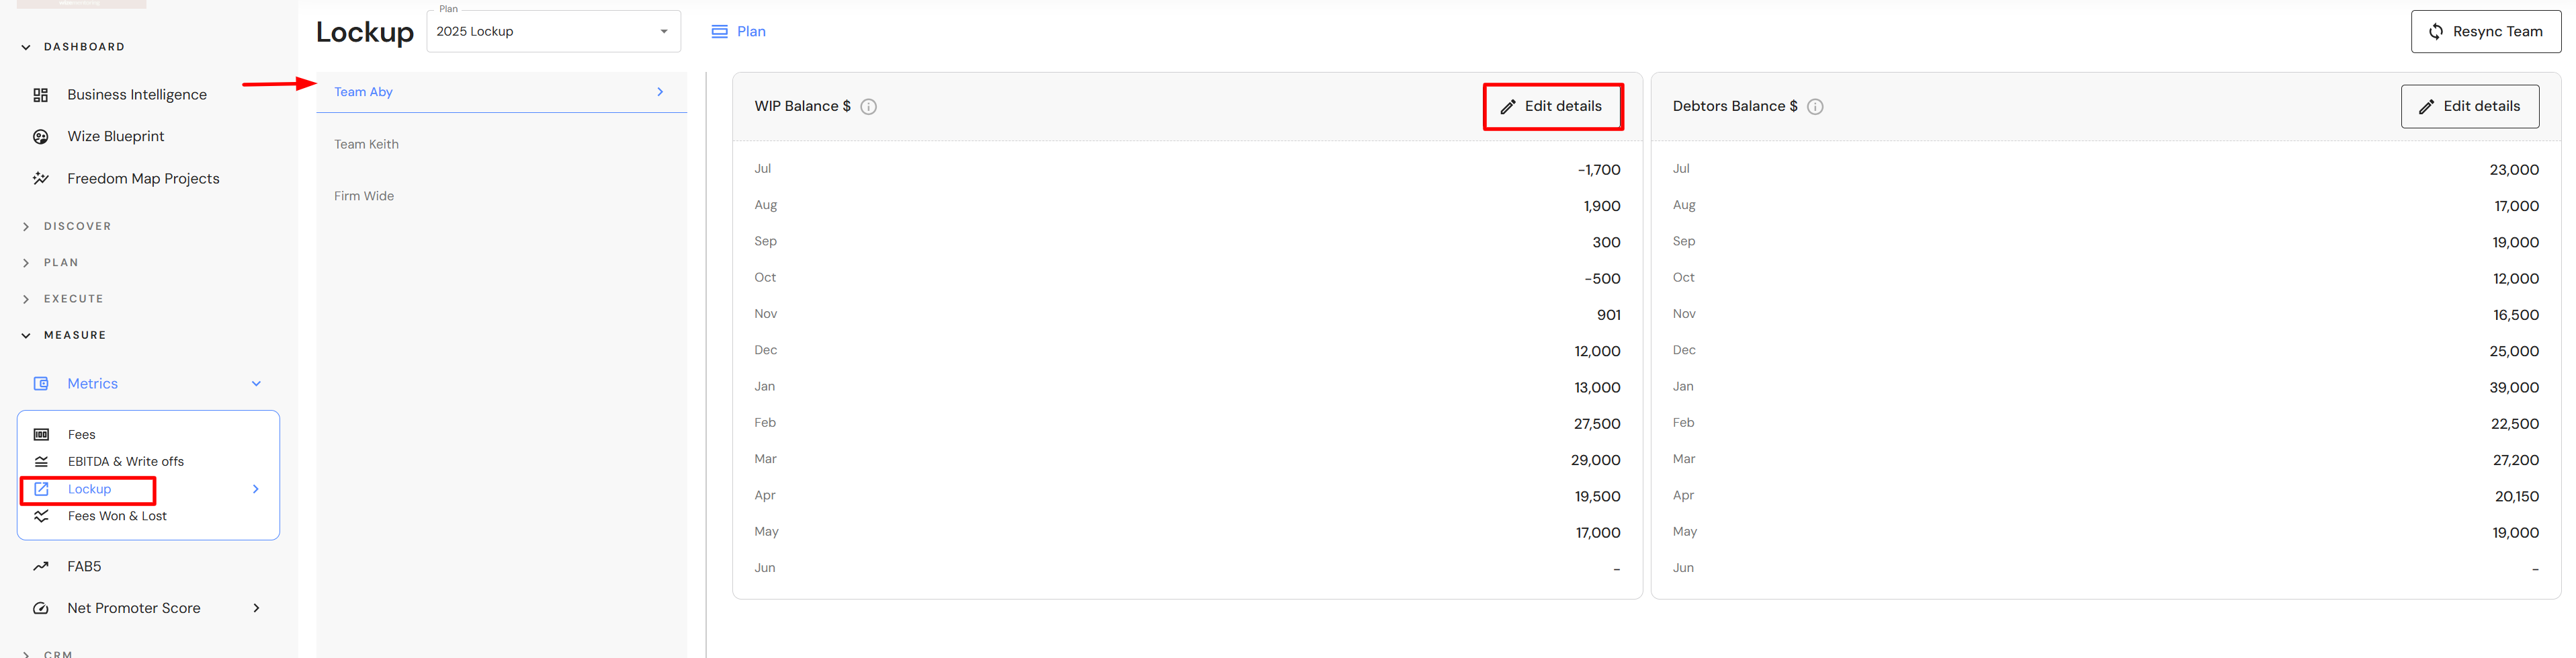
Task: Open the 2025 Lockup plan dropdown
Action: click(553, 32)
